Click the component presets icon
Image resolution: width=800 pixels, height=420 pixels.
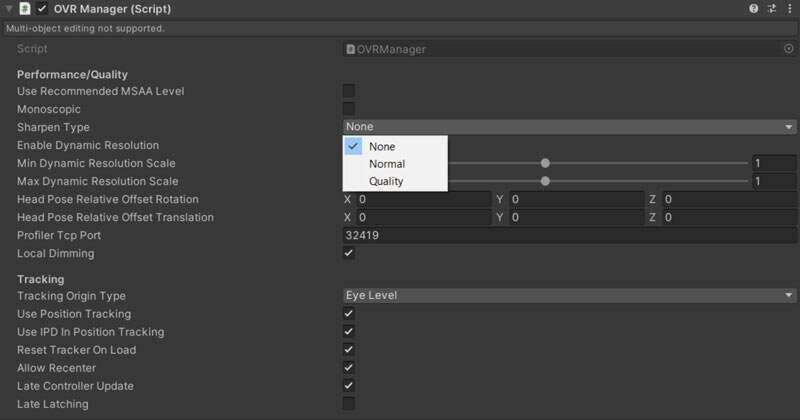point(771,9)
